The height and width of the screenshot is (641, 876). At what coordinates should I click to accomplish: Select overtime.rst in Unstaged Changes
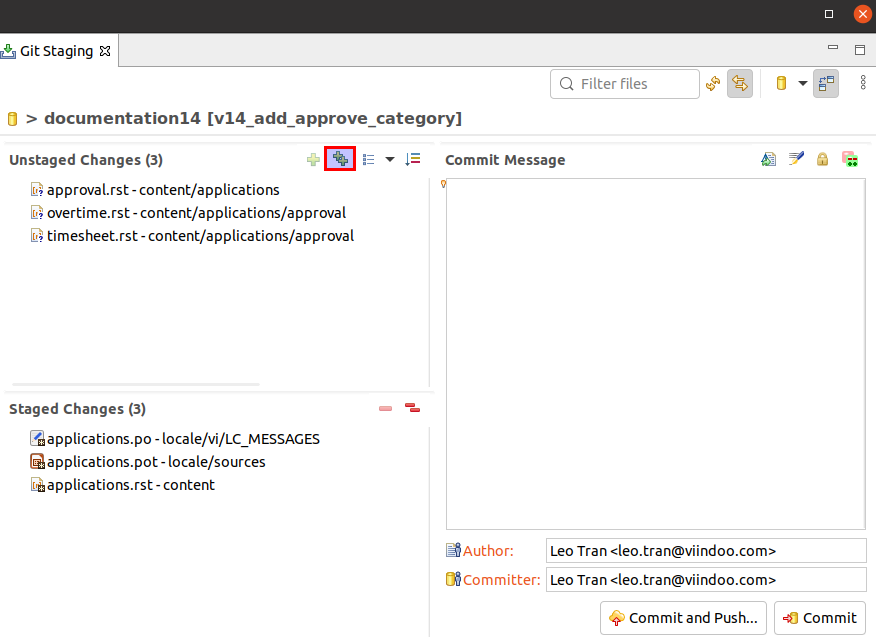pos(196,213)
